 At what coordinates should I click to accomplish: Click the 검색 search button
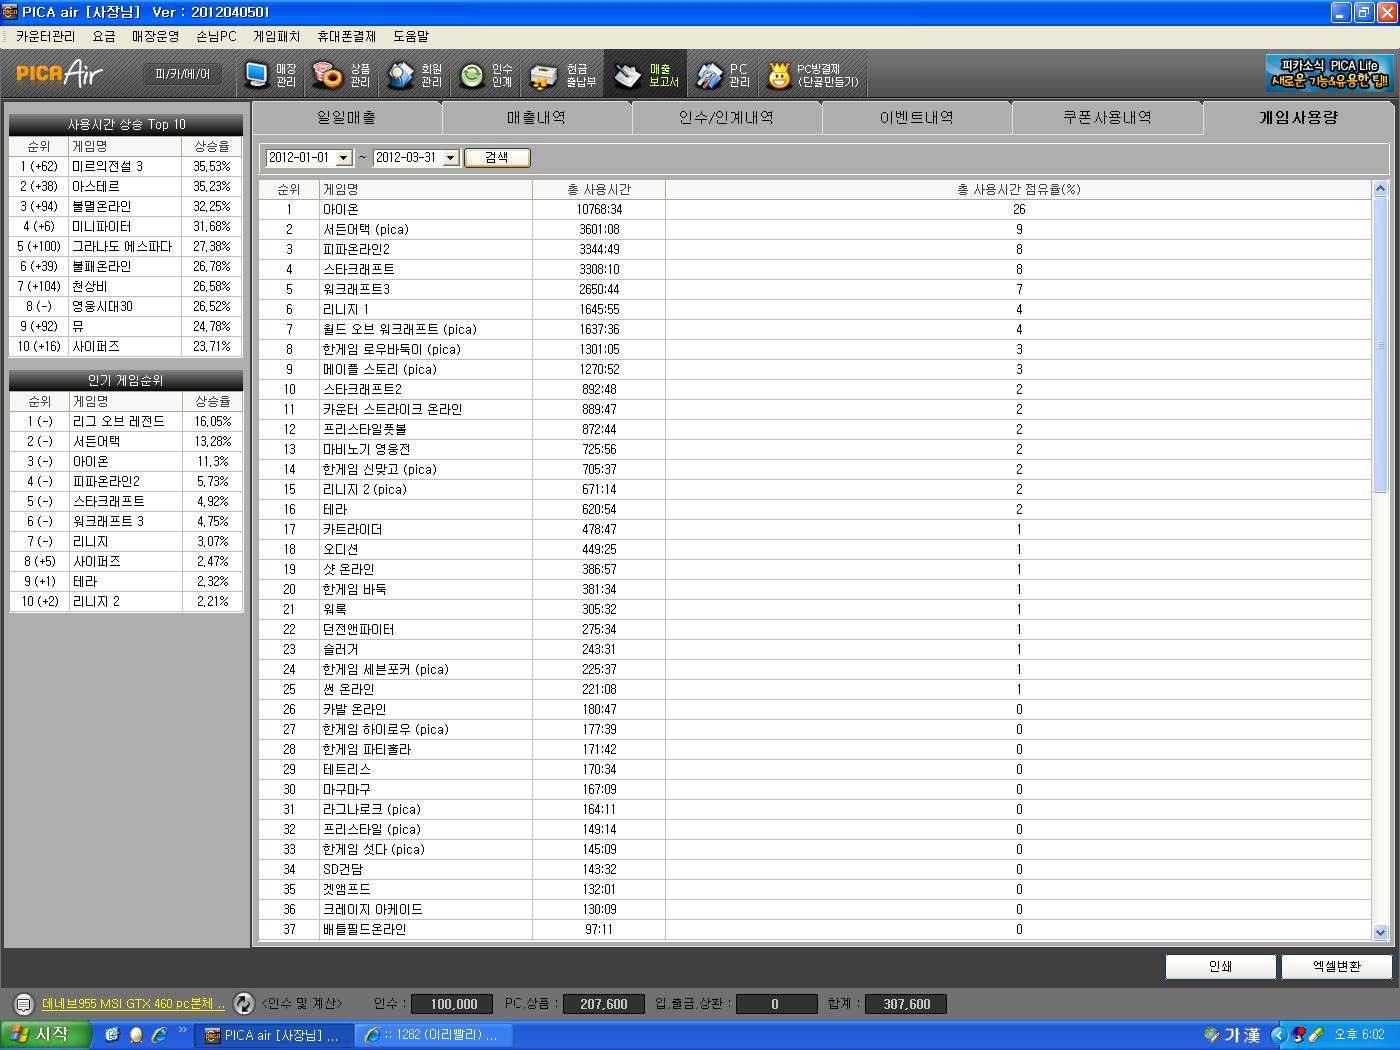(x=497, y=158)
